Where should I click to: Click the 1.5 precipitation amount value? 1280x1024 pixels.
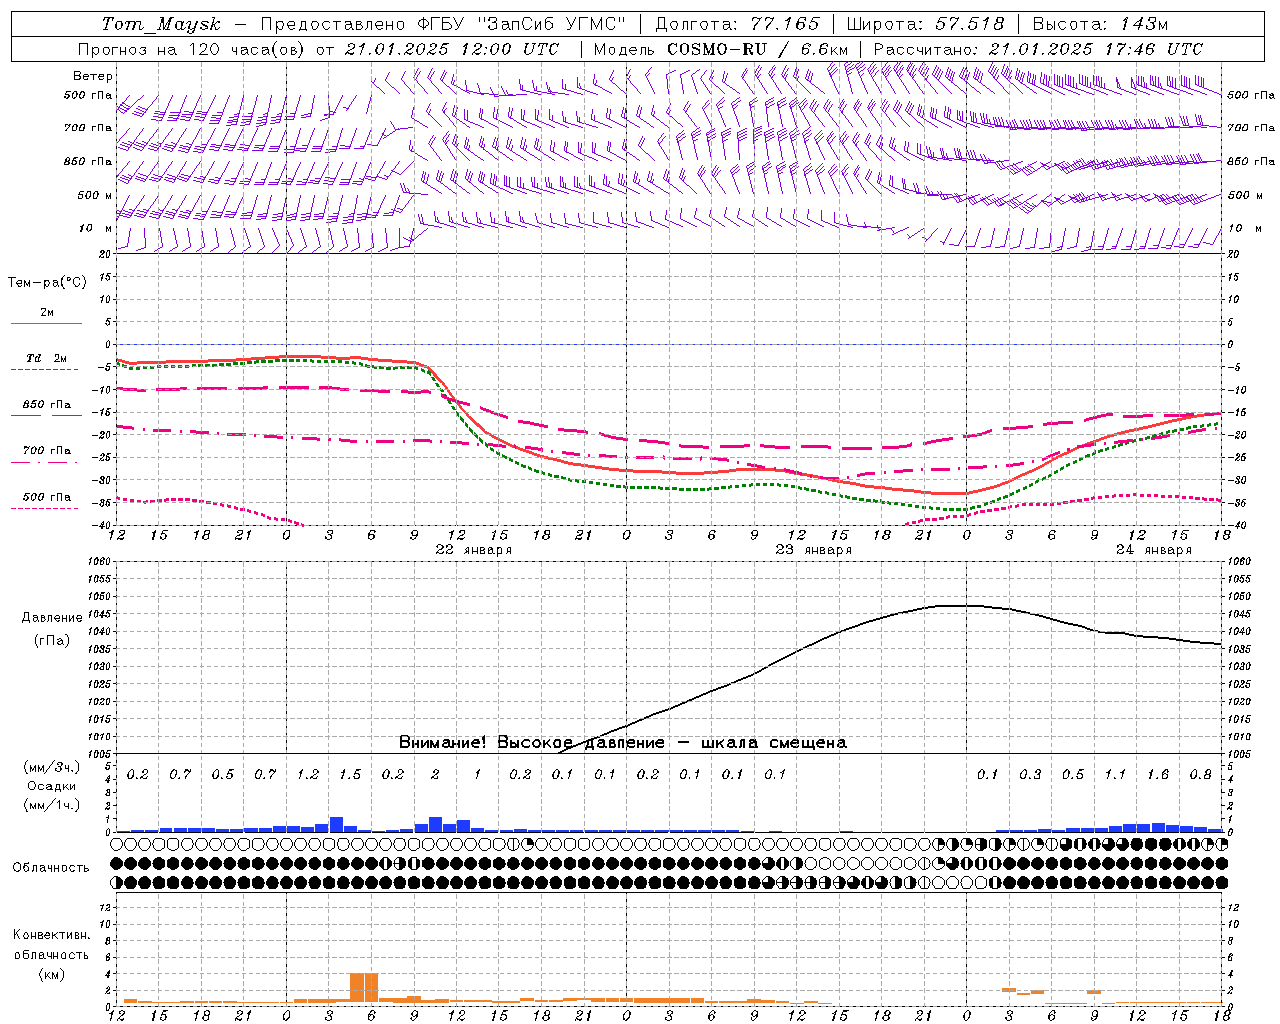(350, 774)
